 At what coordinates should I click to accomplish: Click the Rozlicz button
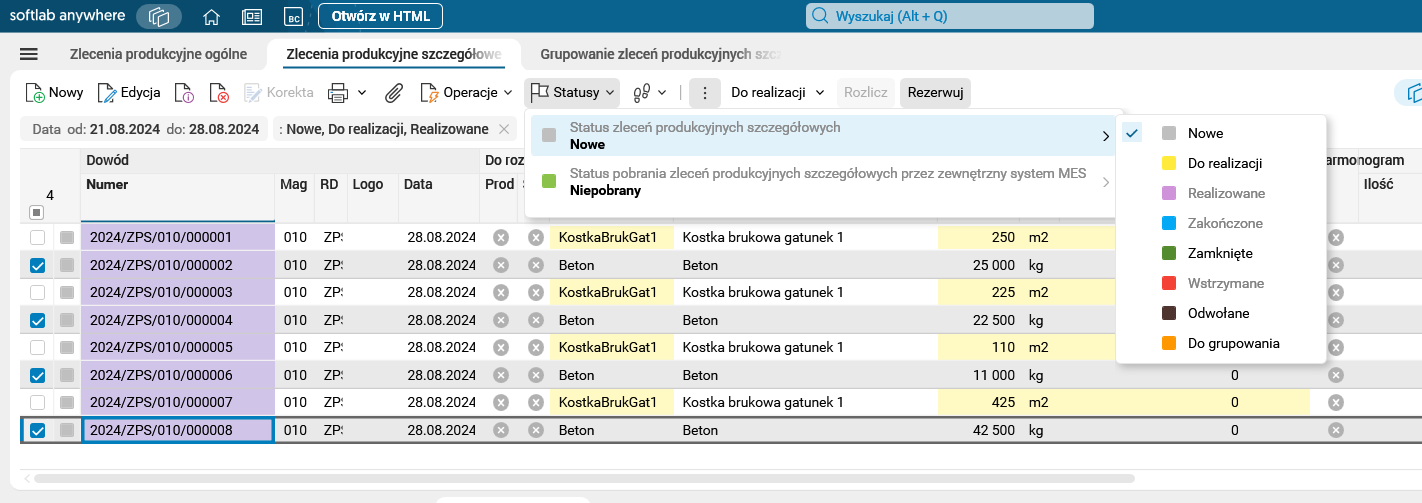pos(866,93)
